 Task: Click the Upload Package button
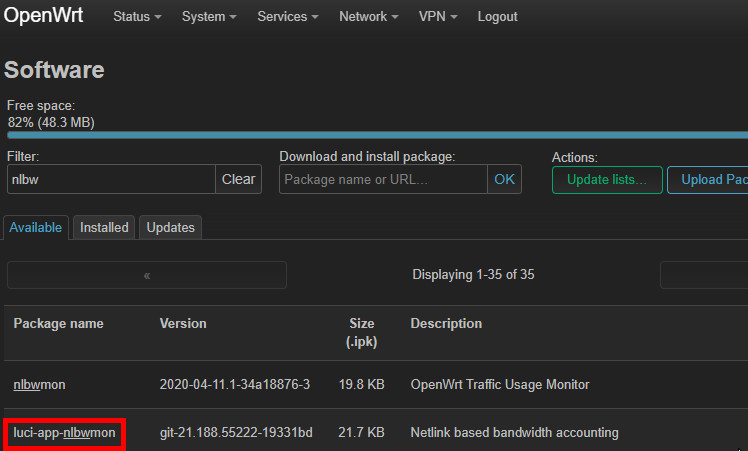pyautogui.click(x=708, y=180)
